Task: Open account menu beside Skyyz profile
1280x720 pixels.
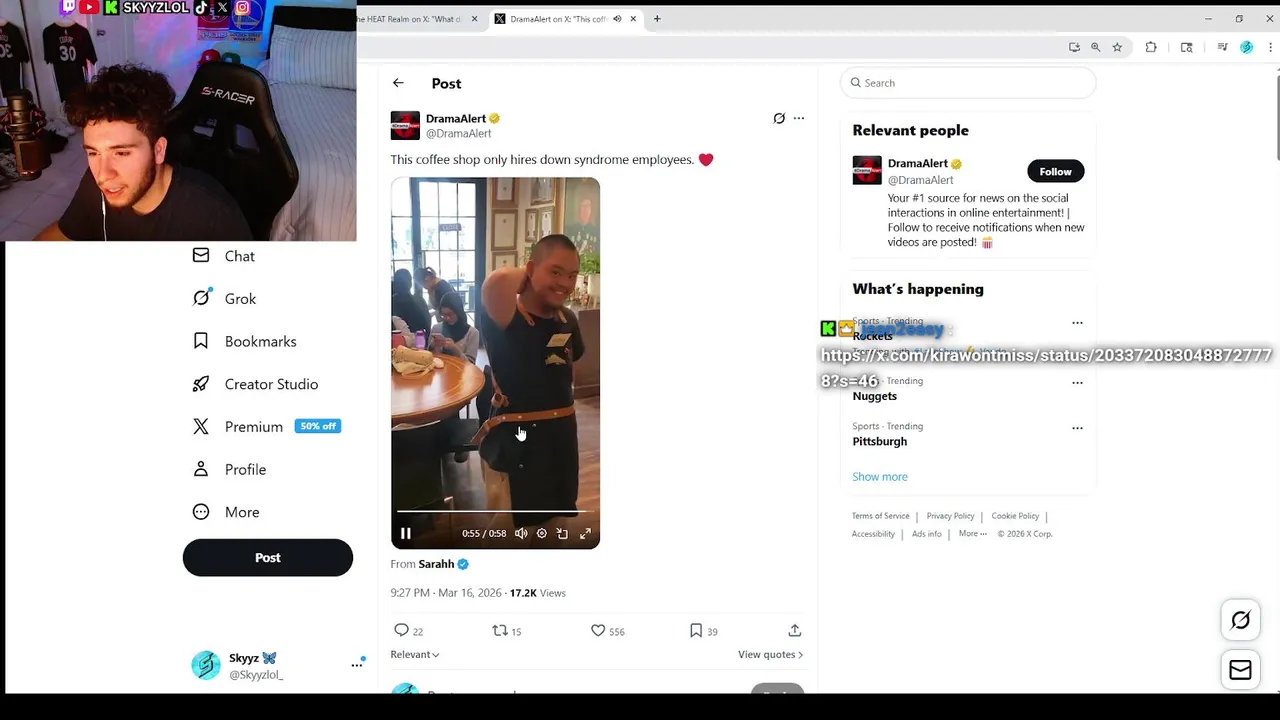Action: (x=357, y=664)
